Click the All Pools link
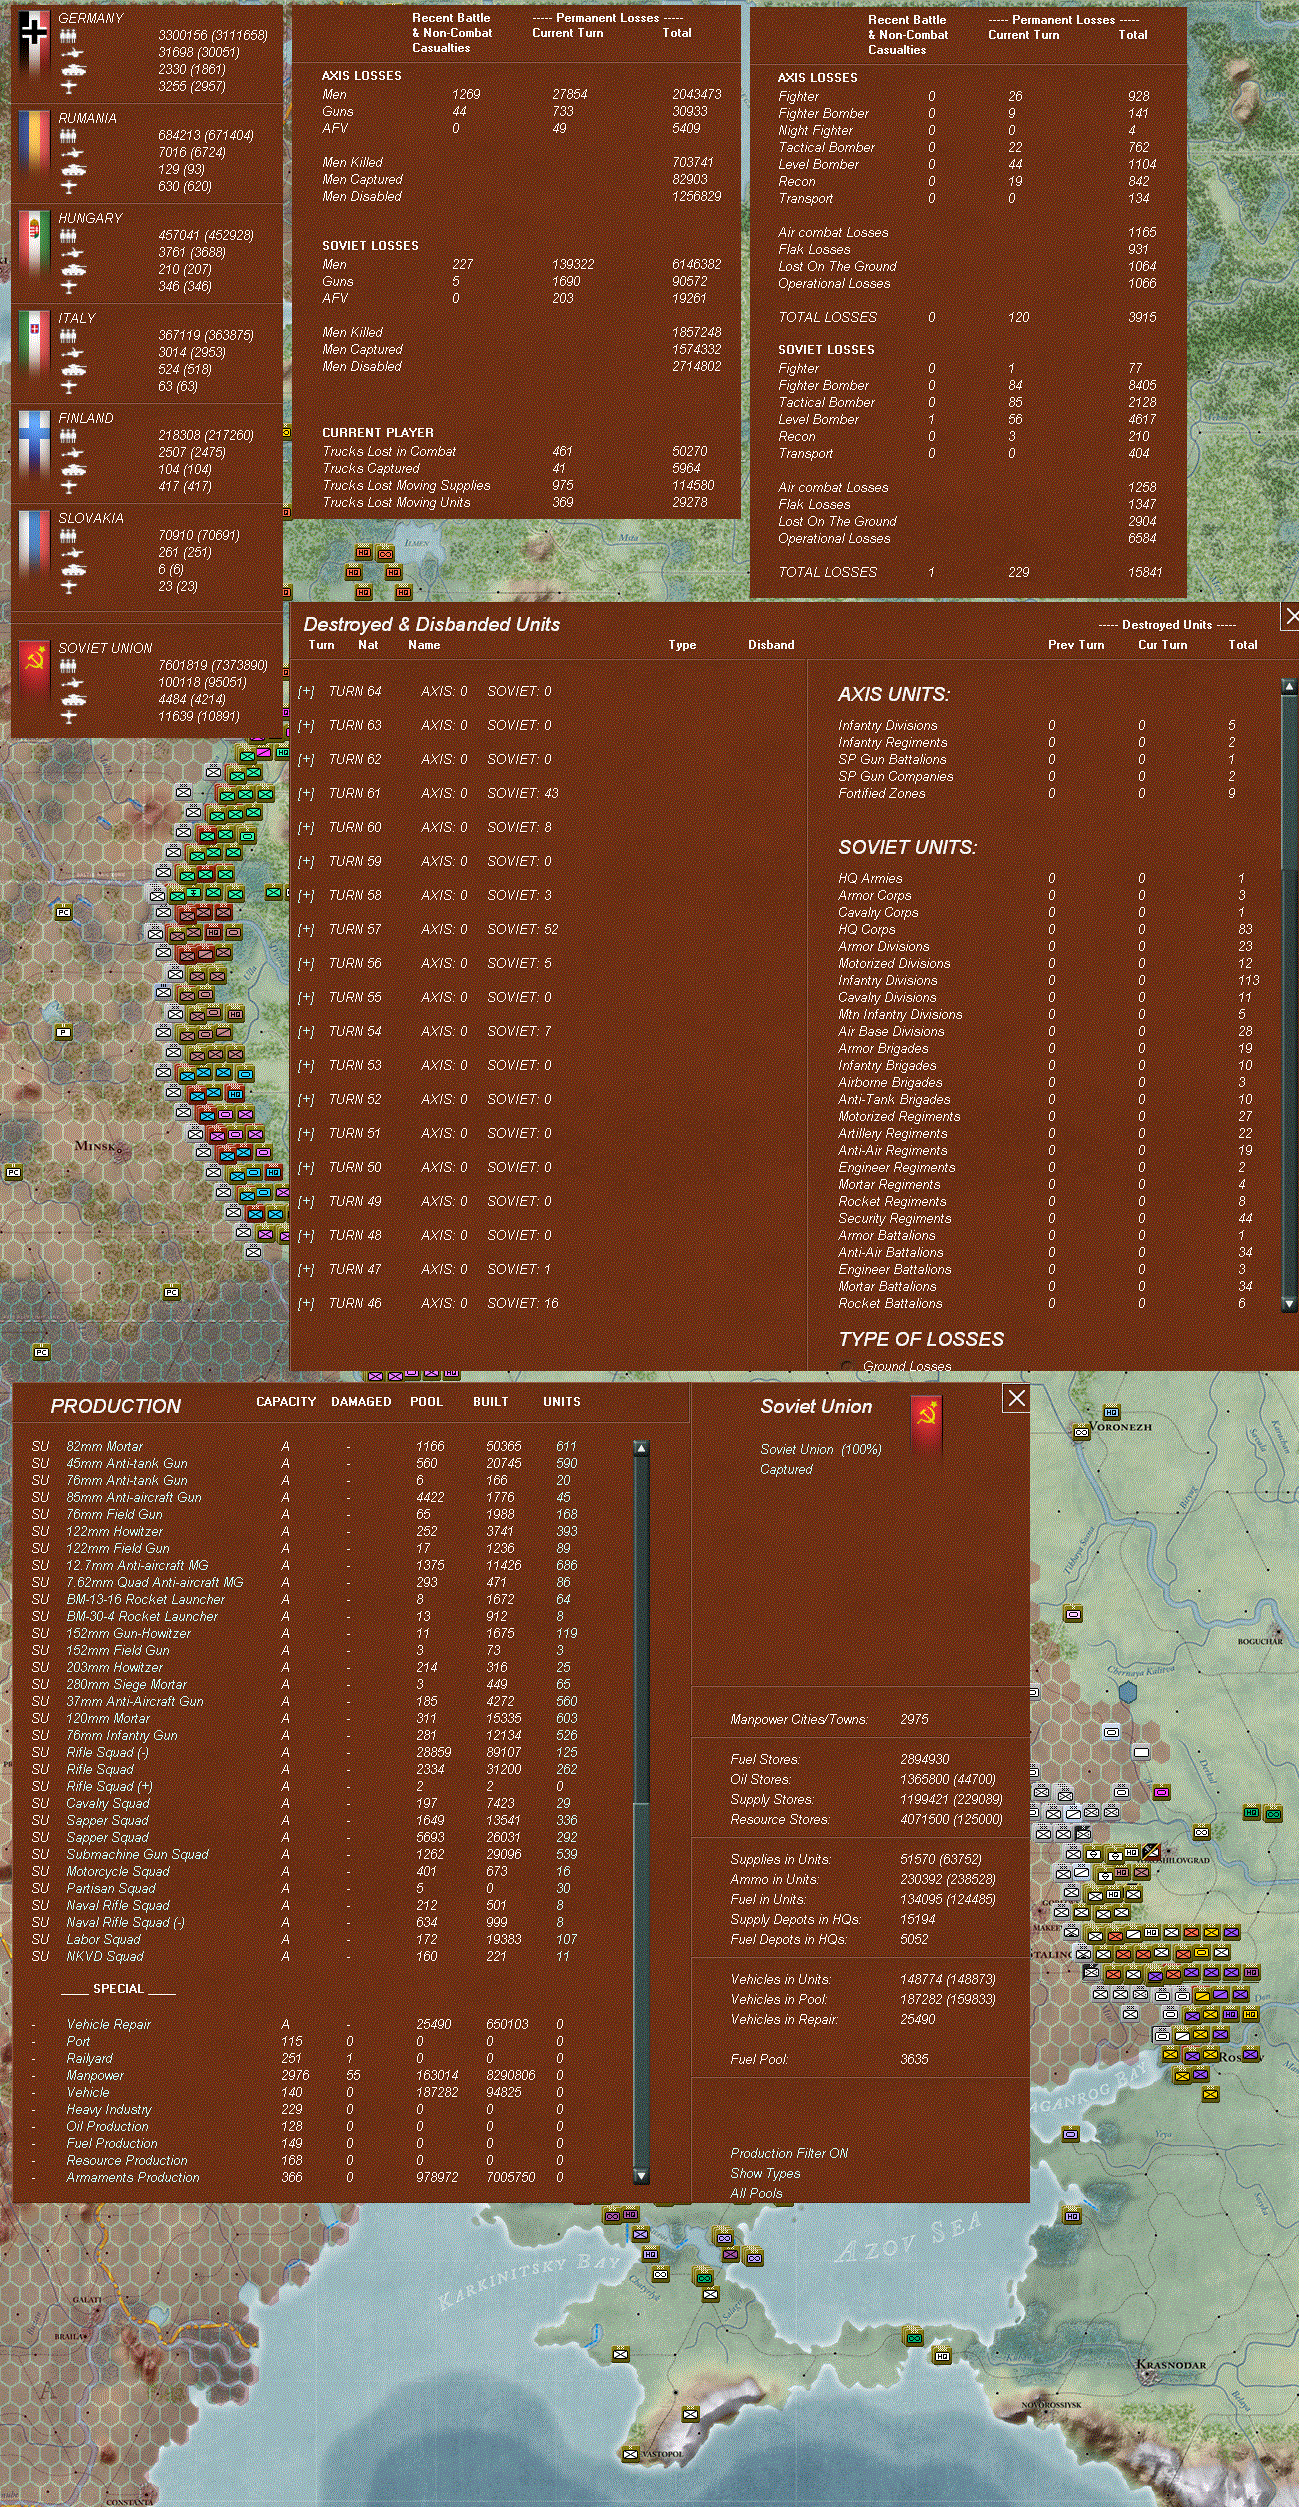The image size is (1299, 2507). 756,2193
